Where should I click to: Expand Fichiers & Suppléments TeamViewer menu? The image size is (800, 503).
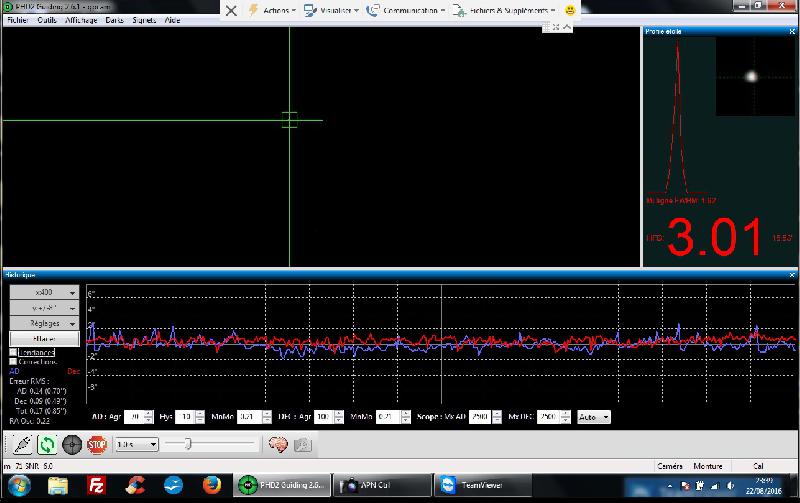pyautogui.click(x=504, y=10)
